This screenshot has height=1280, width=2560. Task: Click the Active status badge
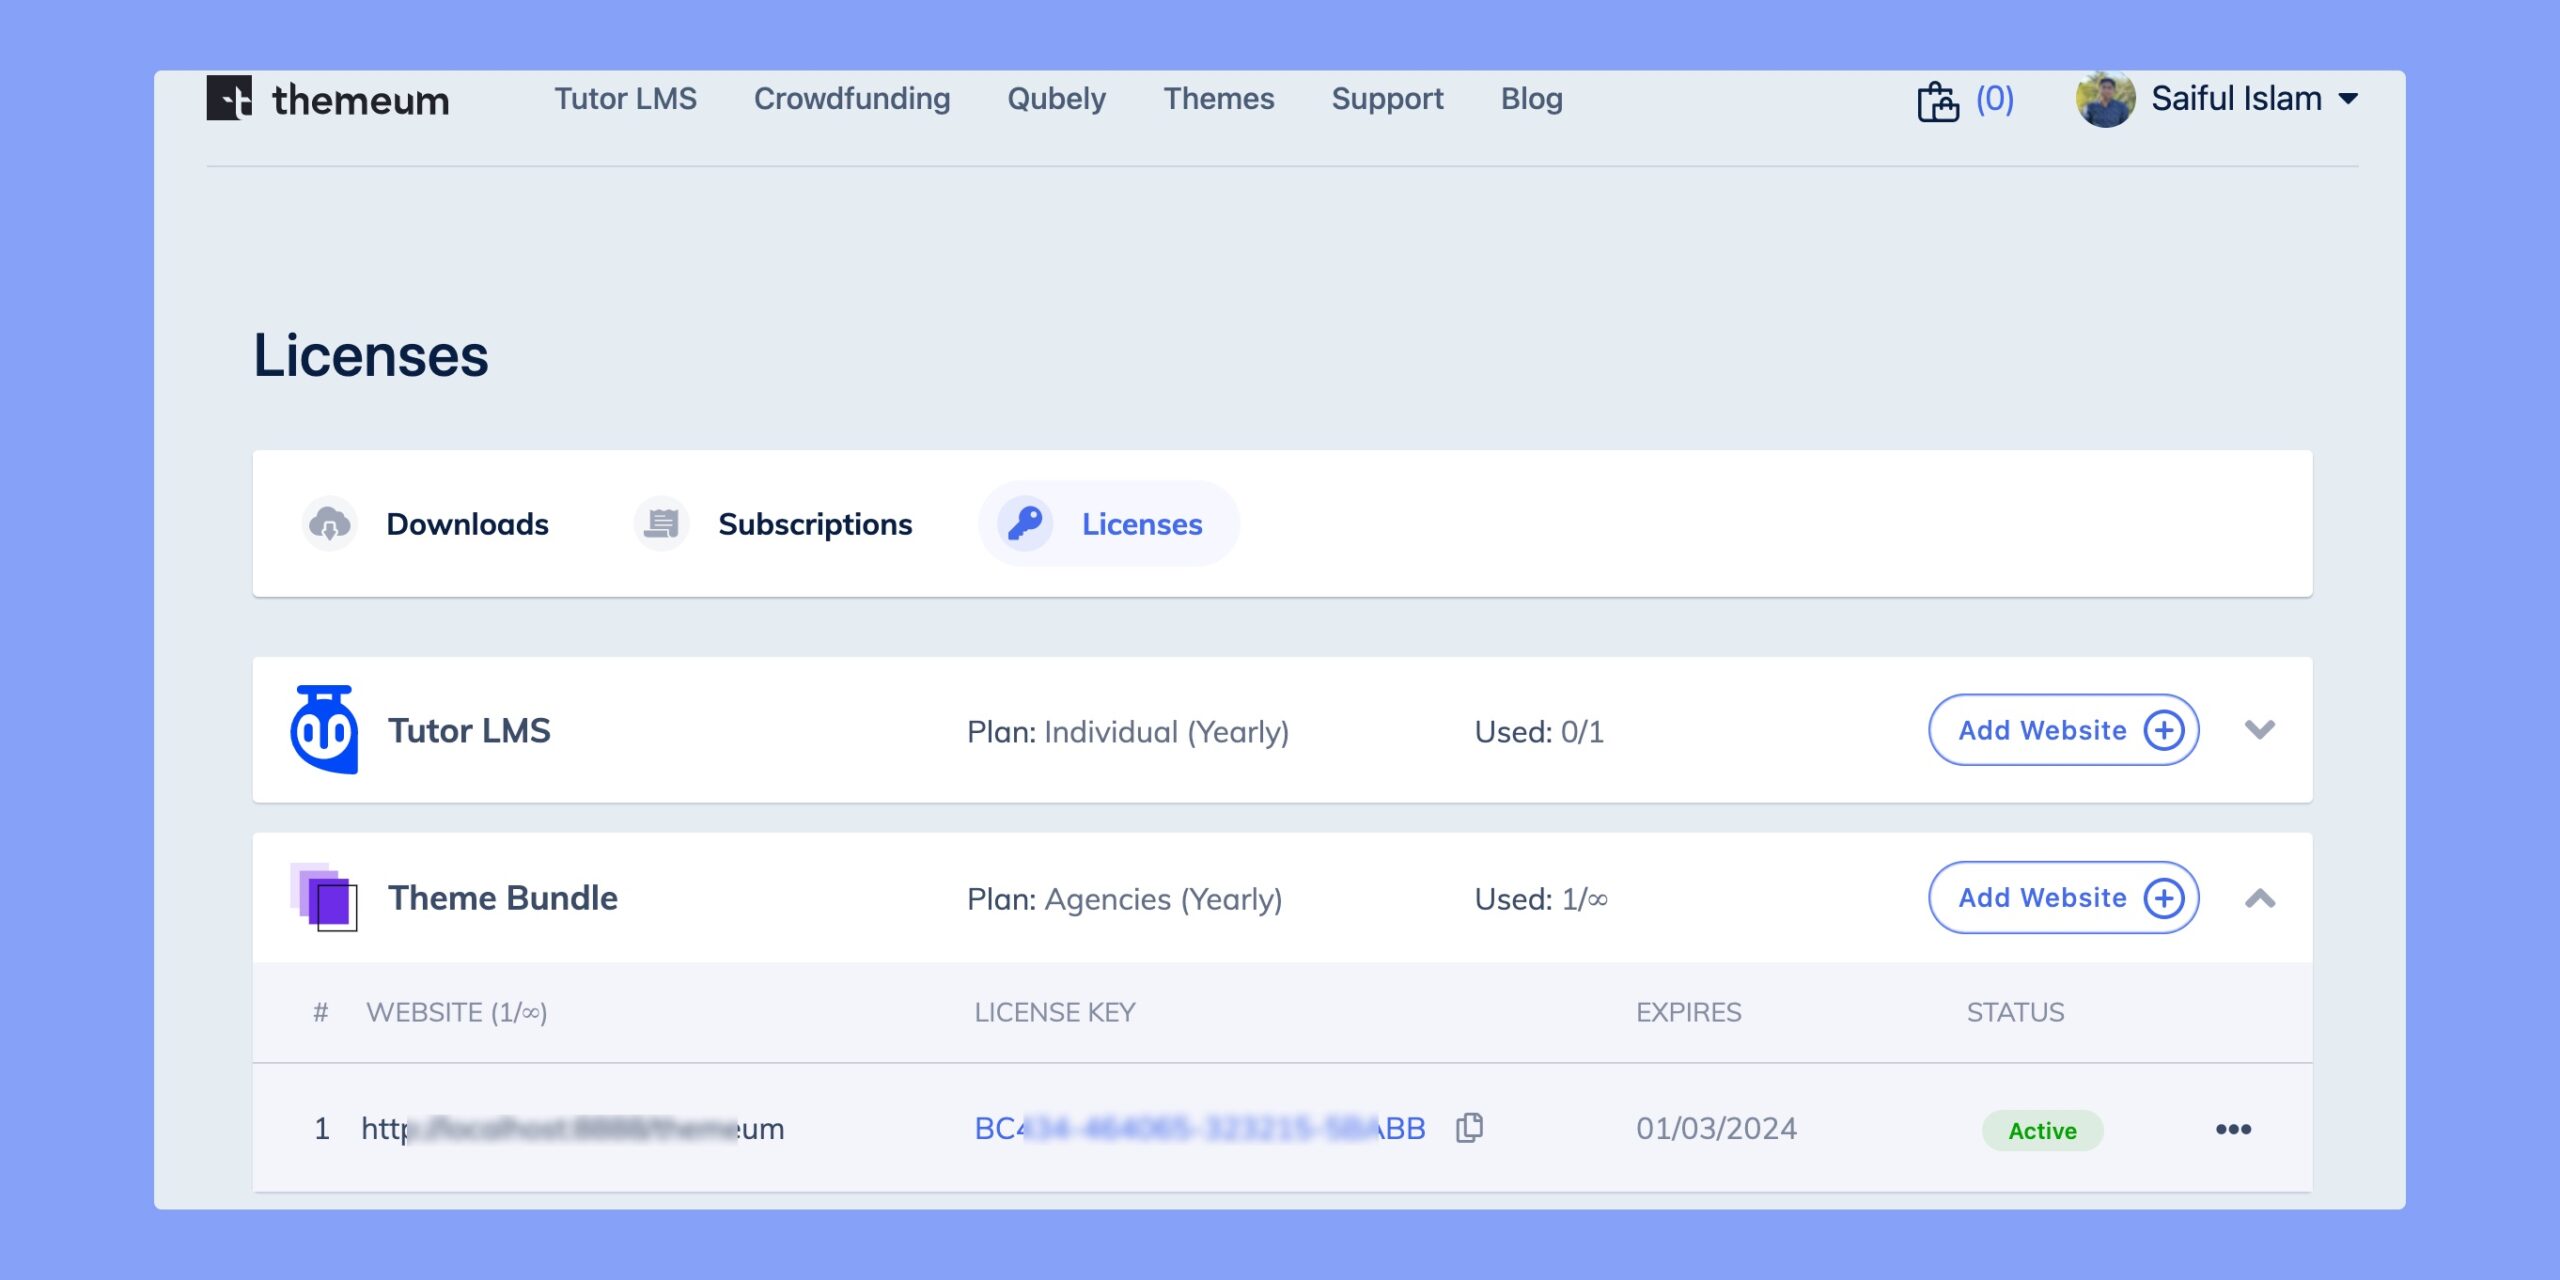pyautogui.click(x=2043, y=1130)
